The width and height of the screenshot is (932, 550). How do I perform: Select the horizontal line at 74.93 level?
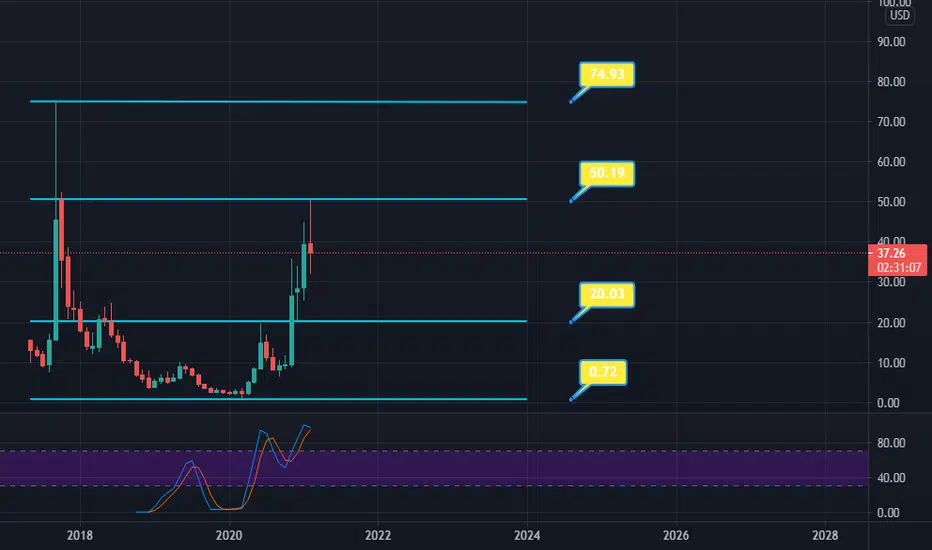[278, 102]
